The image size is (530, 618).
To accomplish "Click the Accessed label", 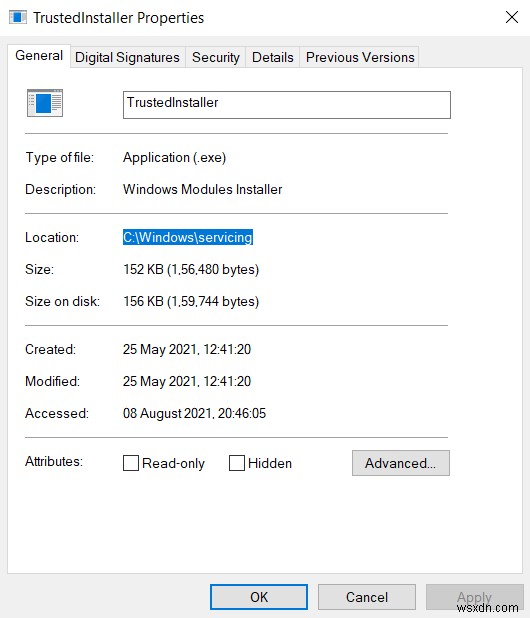I will point(57,413).
